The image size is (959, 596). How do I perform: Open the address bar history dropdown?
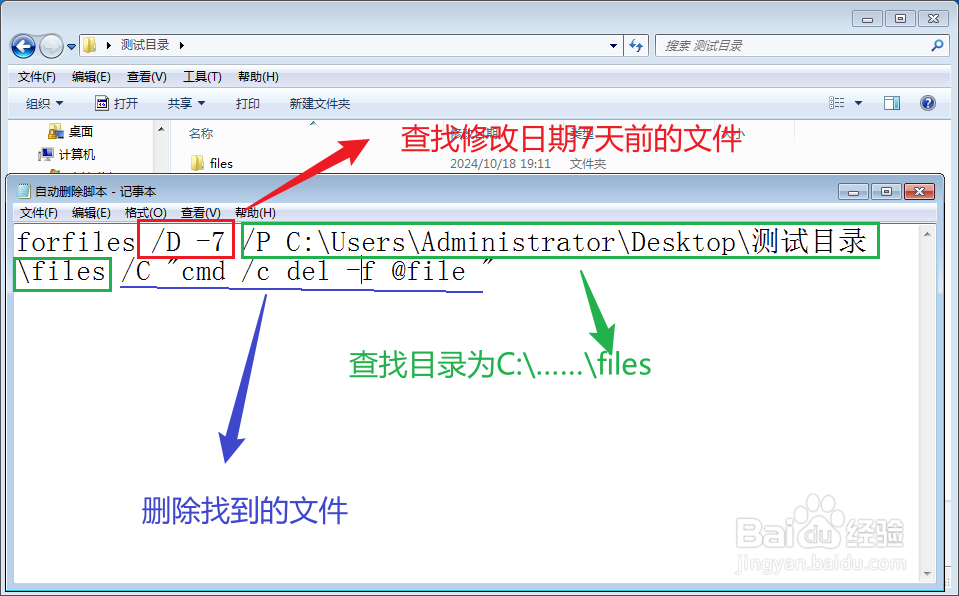[x=615, y=45]
